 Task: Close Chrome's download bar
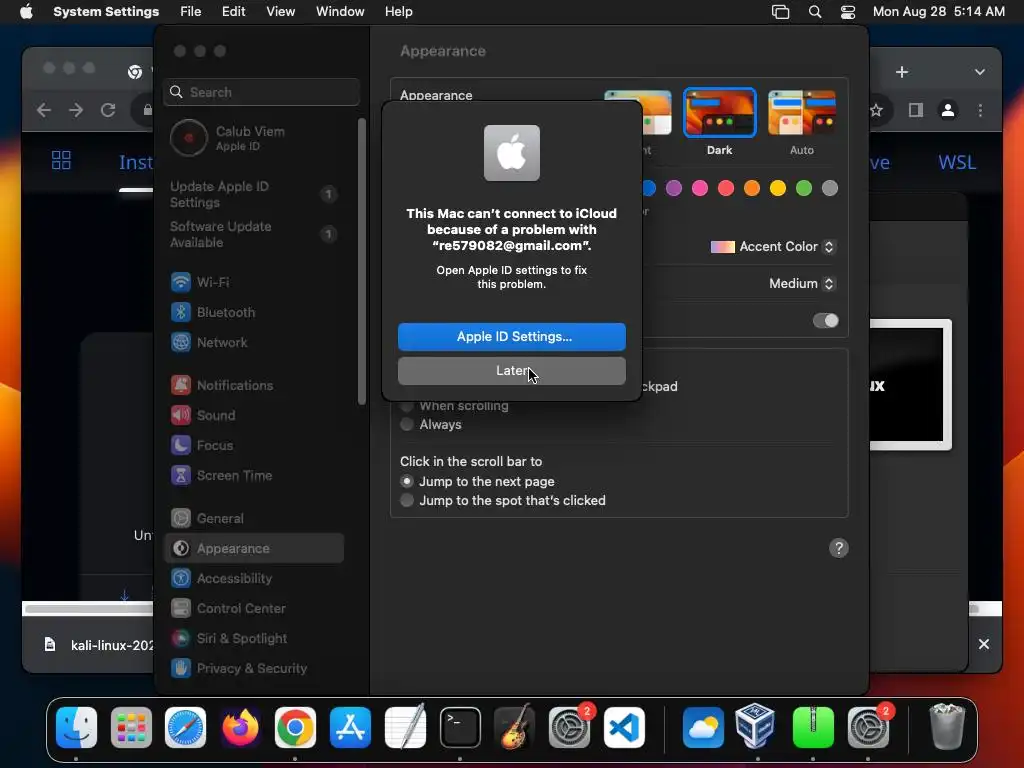click(984, 645)
